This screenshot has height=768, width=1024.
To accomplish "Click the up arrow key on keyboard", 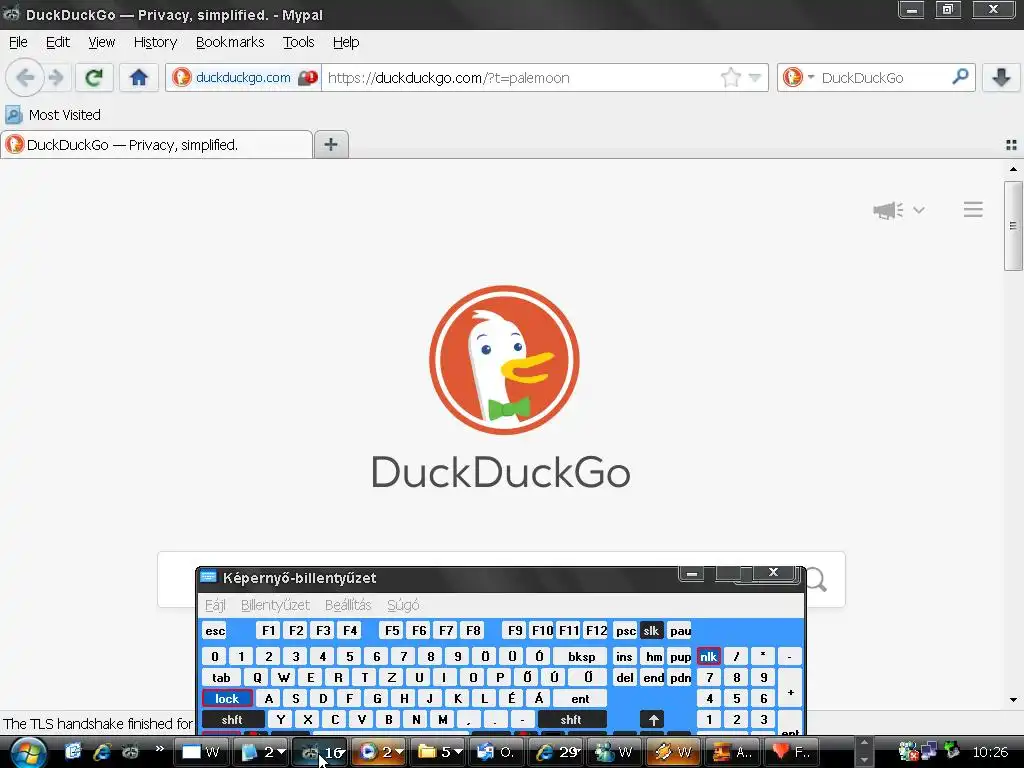I will 653,720.
